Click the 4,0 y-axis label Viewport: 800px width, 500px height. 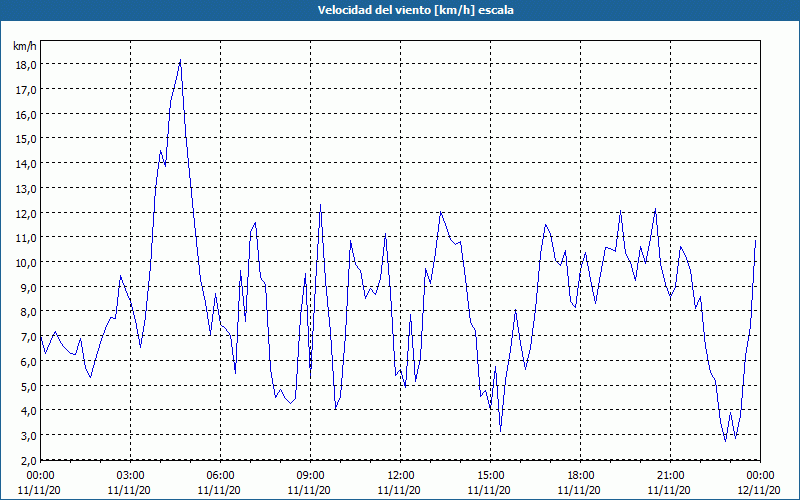tap(28, 411)
